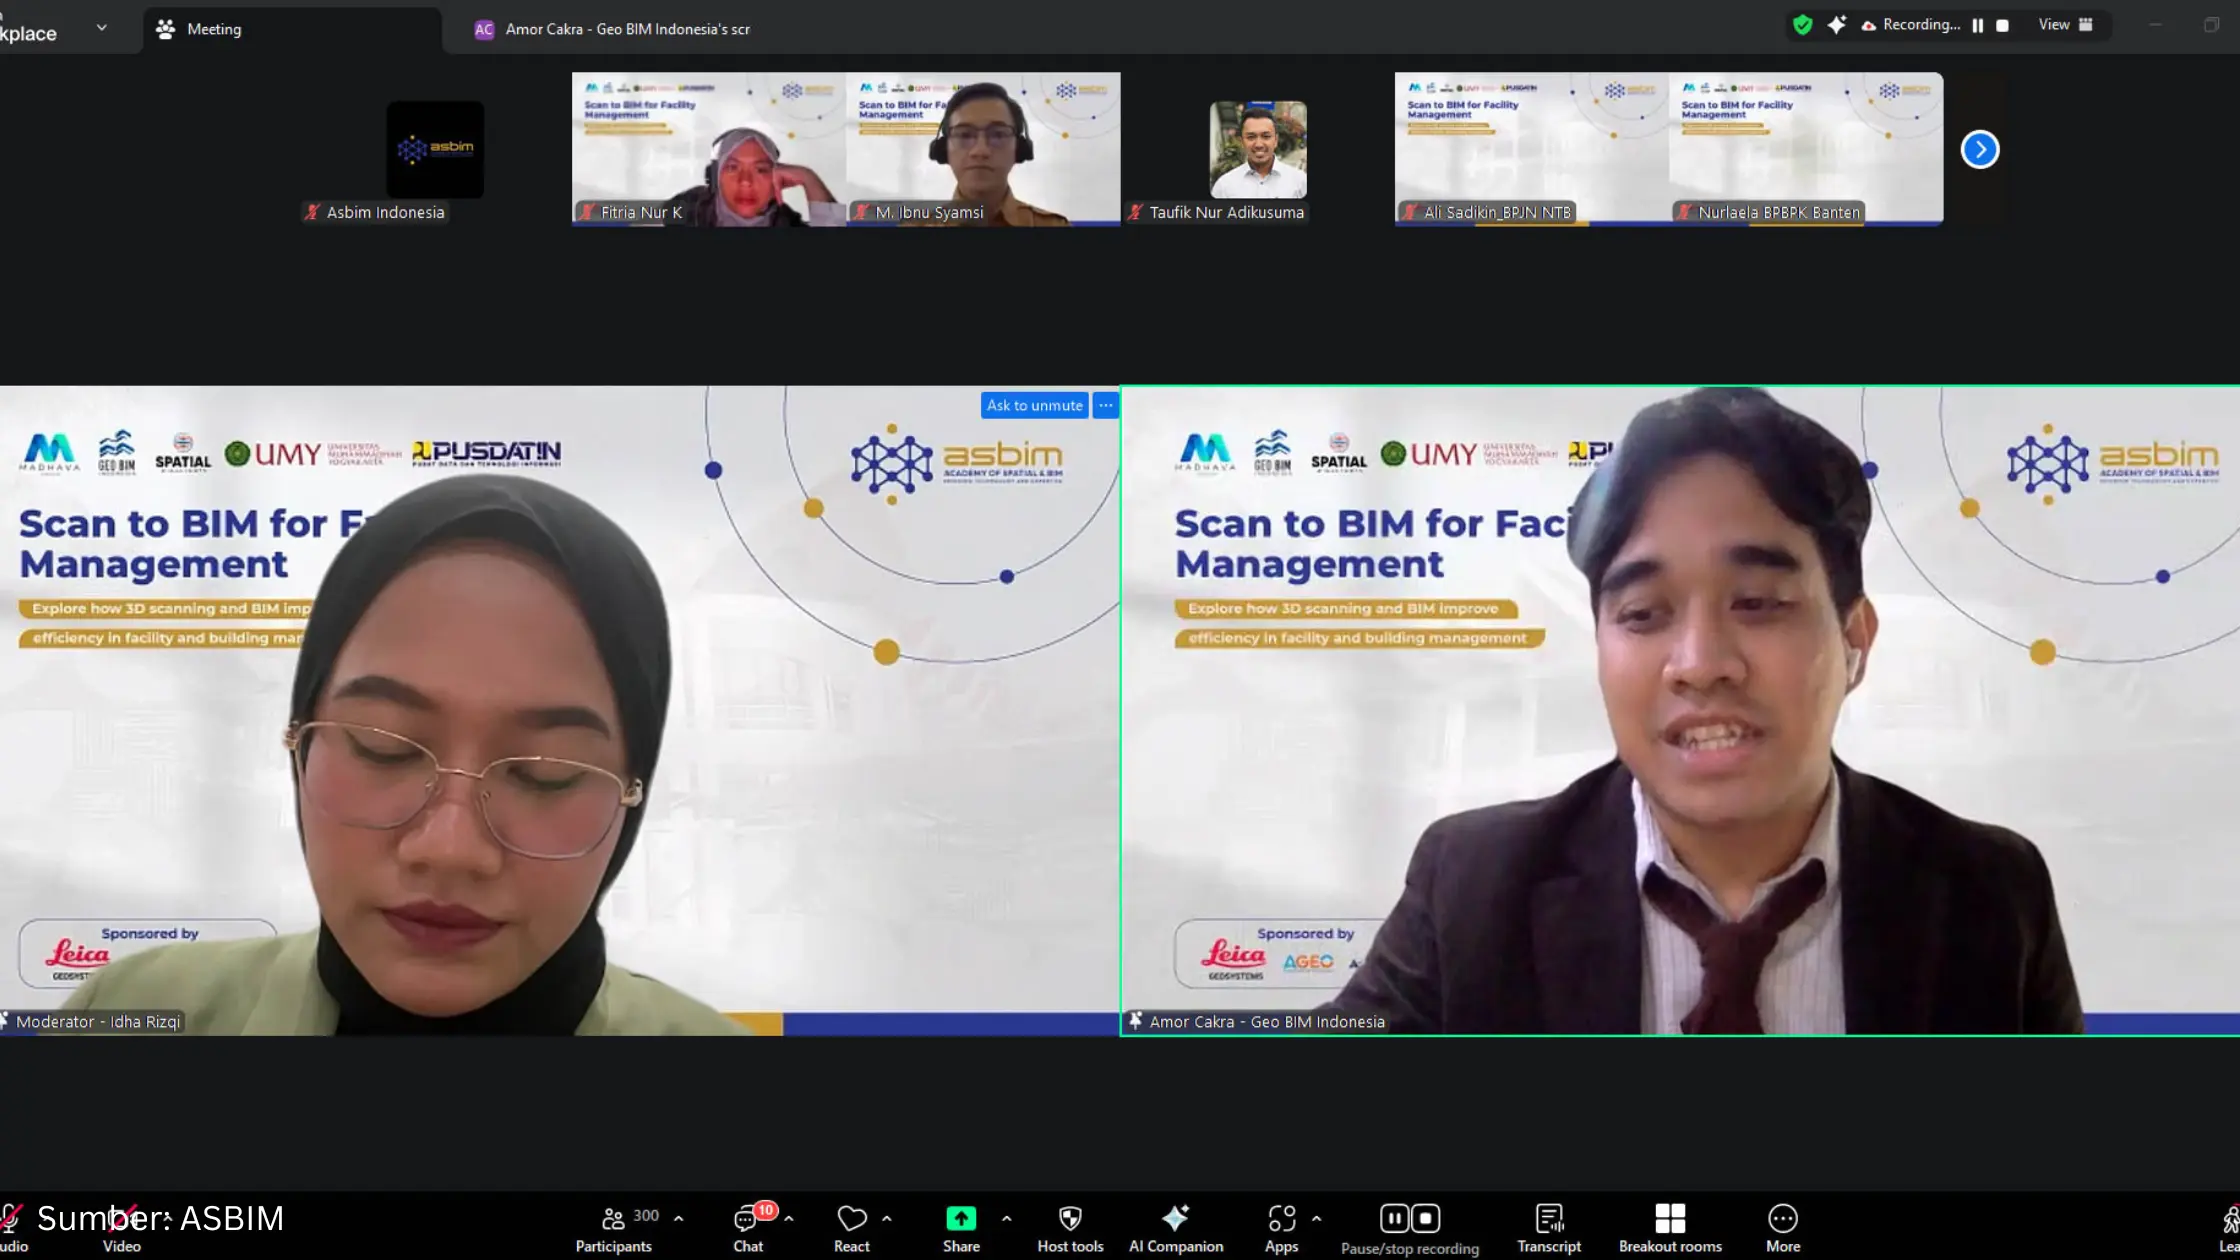Open the Participants panel

pyautogui.click(x=613, y=1227)
